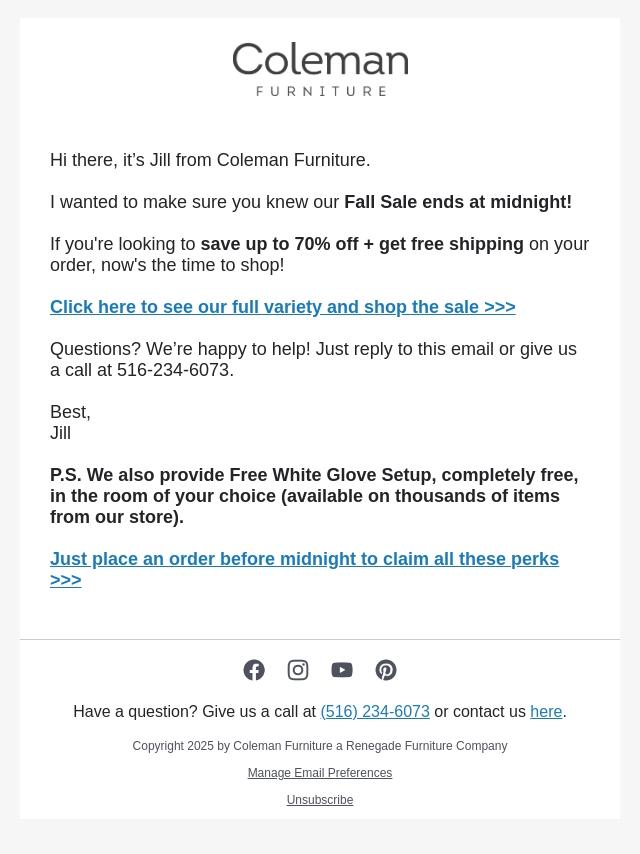Click the 'here' contact us link

(x=546, y=712)
